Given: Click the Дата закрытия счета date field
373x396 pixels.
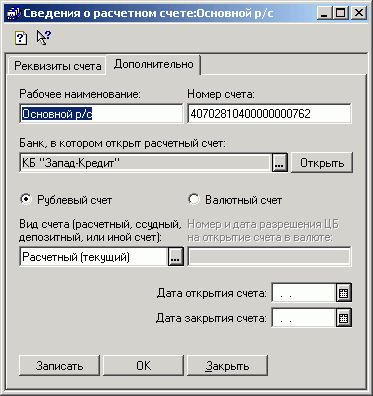Looking at the screenshot, I should click(303, 318).
